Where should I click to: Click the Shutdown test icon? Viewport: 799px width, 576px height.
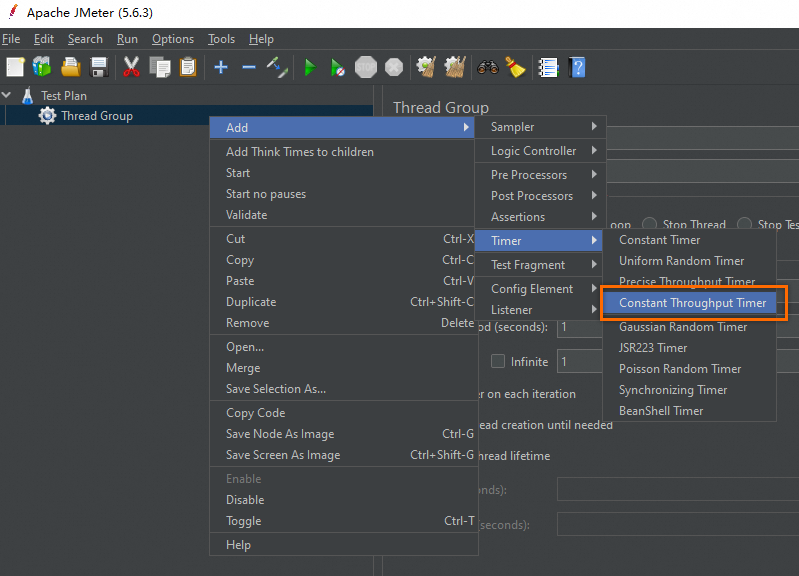tap(394, 67)
